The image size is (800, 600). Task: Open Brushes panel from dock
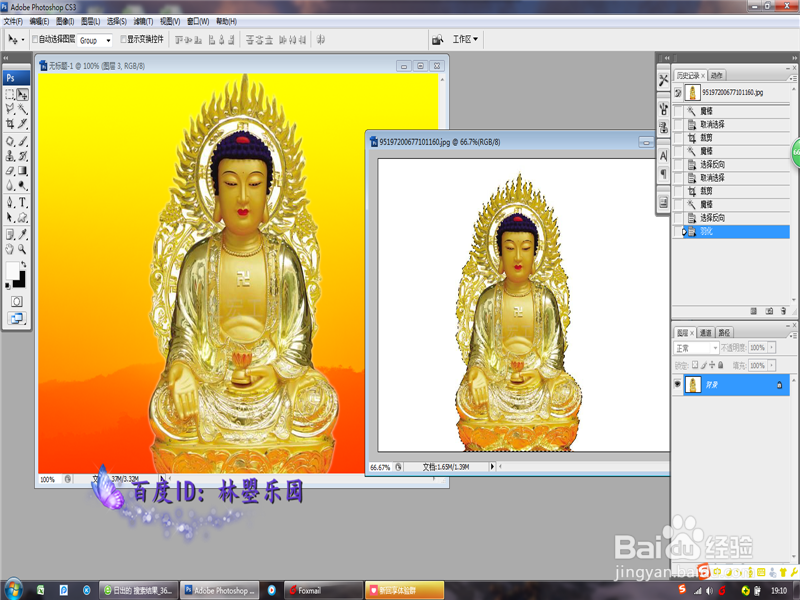[x=663, y=109]
